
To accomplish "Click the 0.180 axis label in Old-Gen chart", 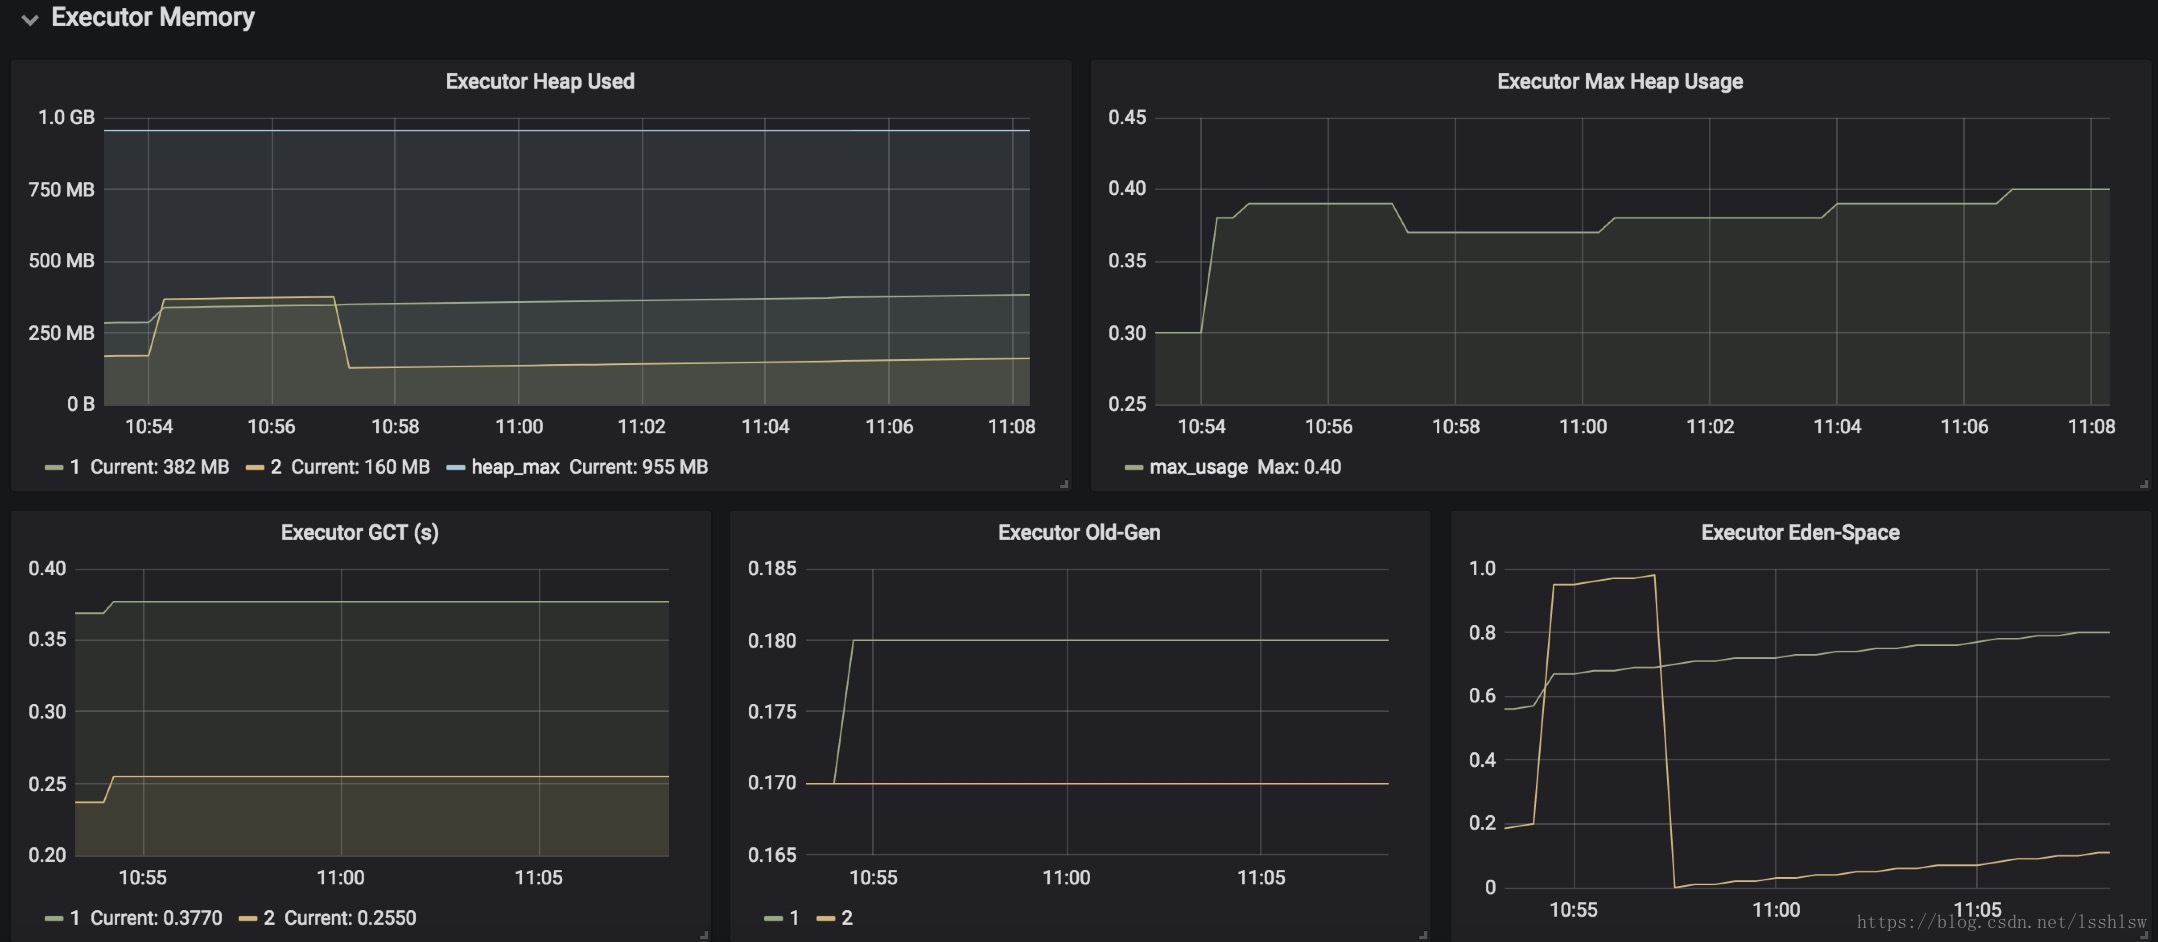I will 772,641.
